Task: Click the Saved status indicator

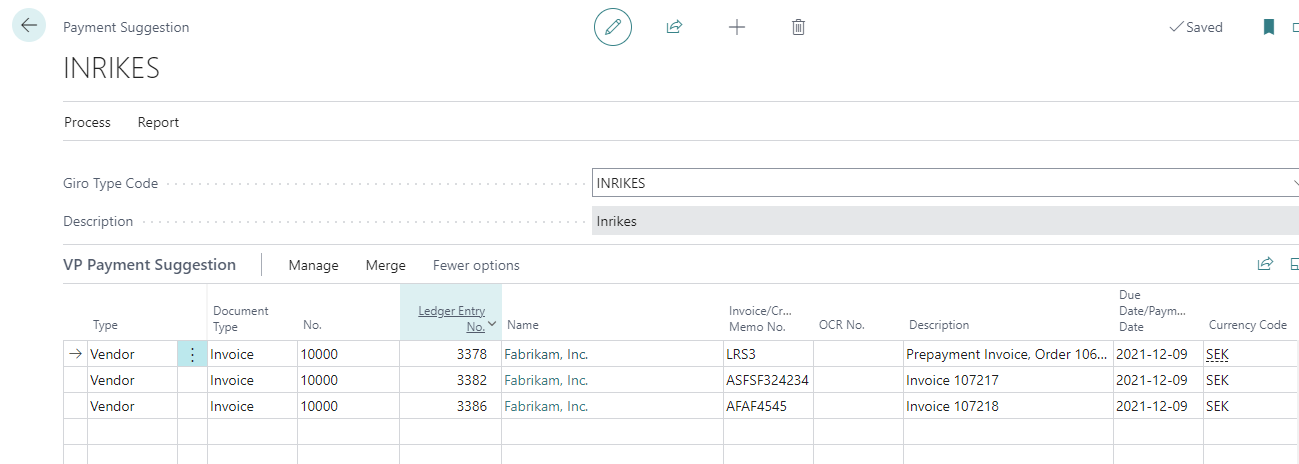Action: 1196,27
